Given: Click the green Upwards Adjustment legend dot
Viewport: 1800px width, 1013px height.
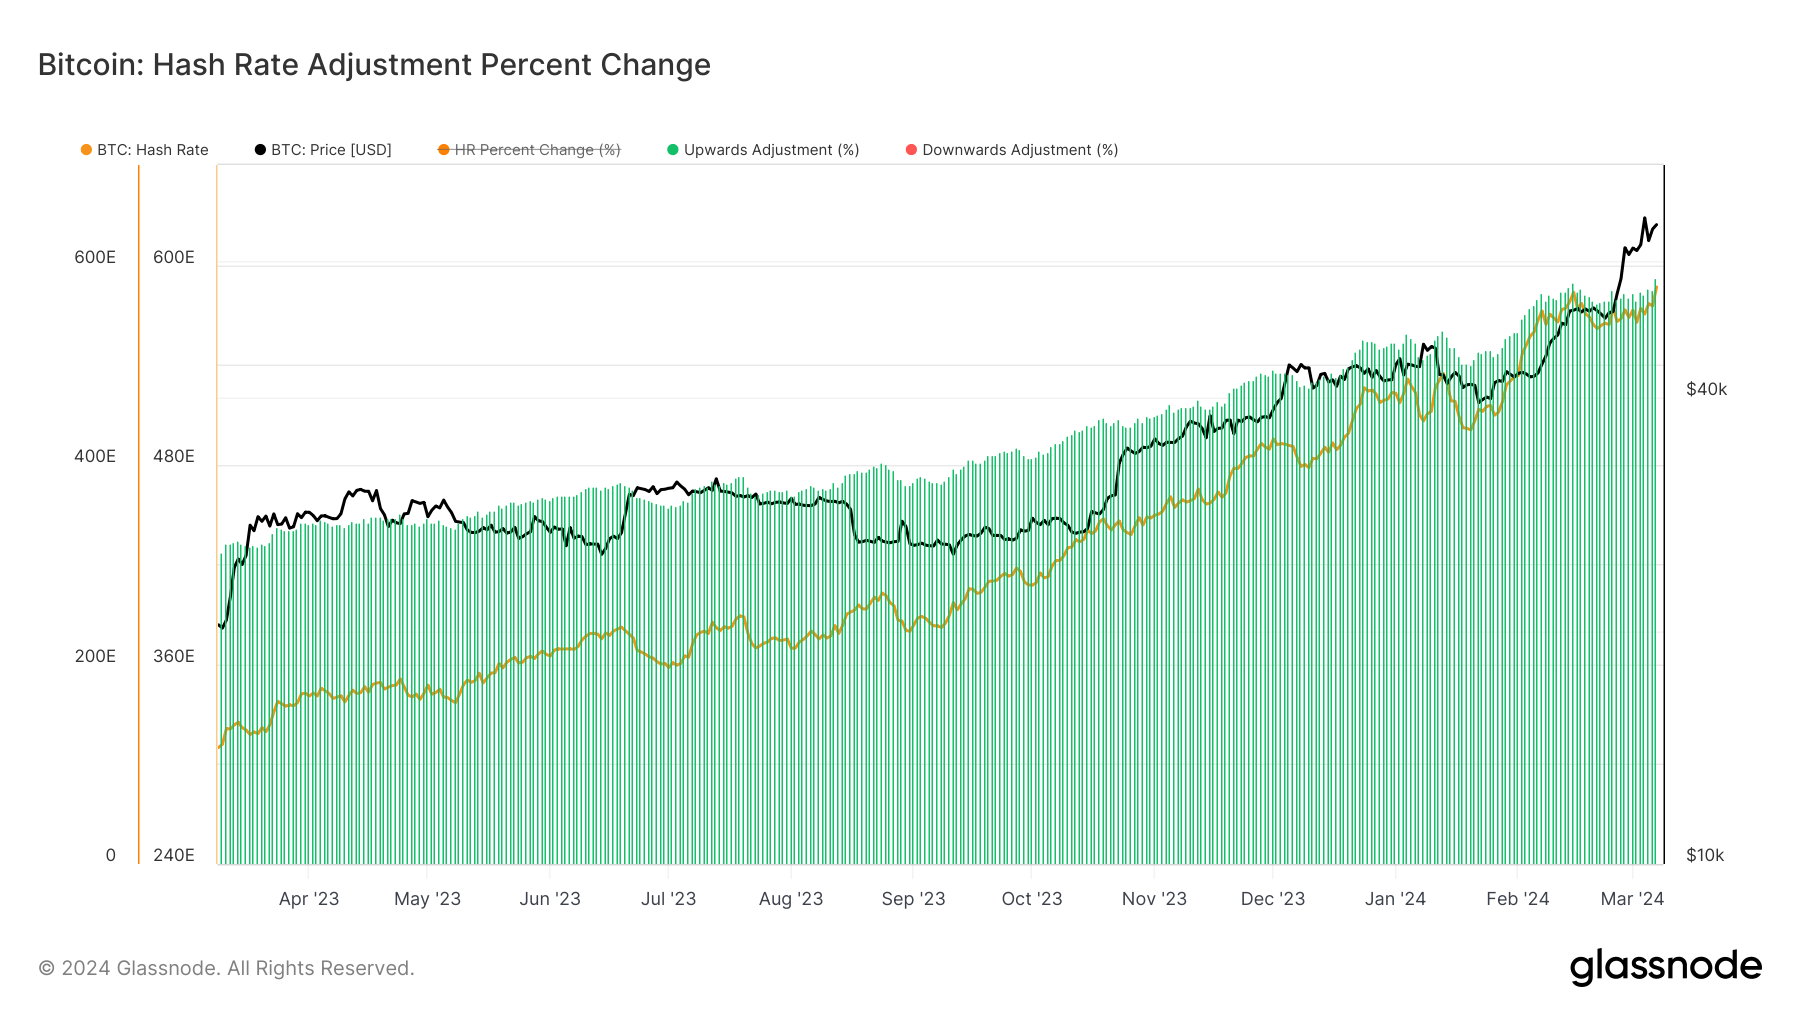Looking at the screenshot, I should (x=673, y=150).
